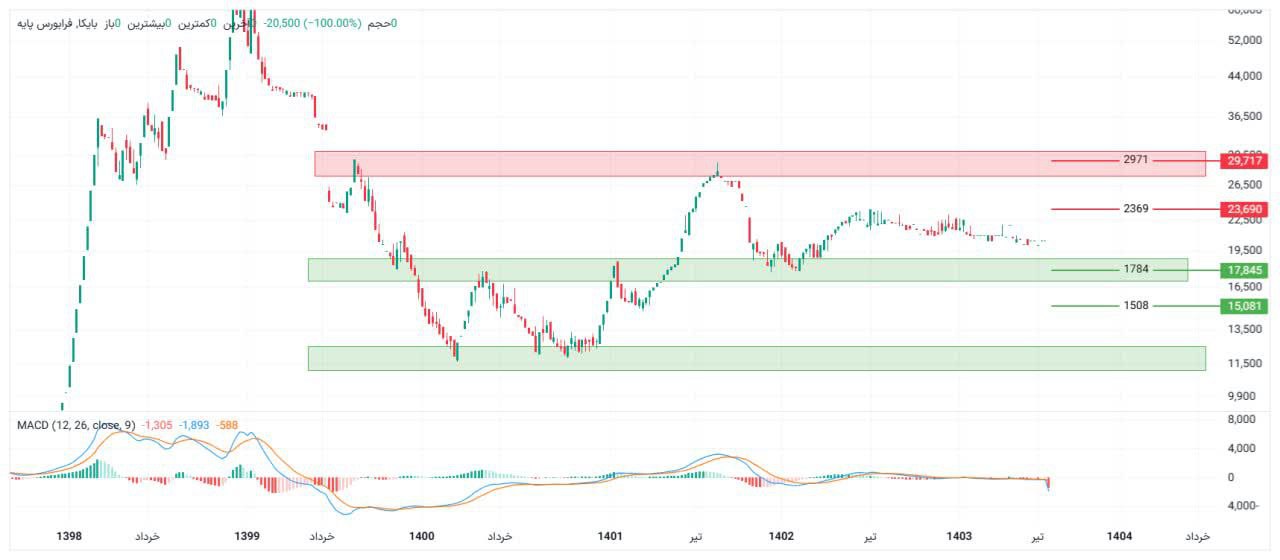
Task: Click the MACD histogram value -1,305
Action: click(x=157, y=425)
